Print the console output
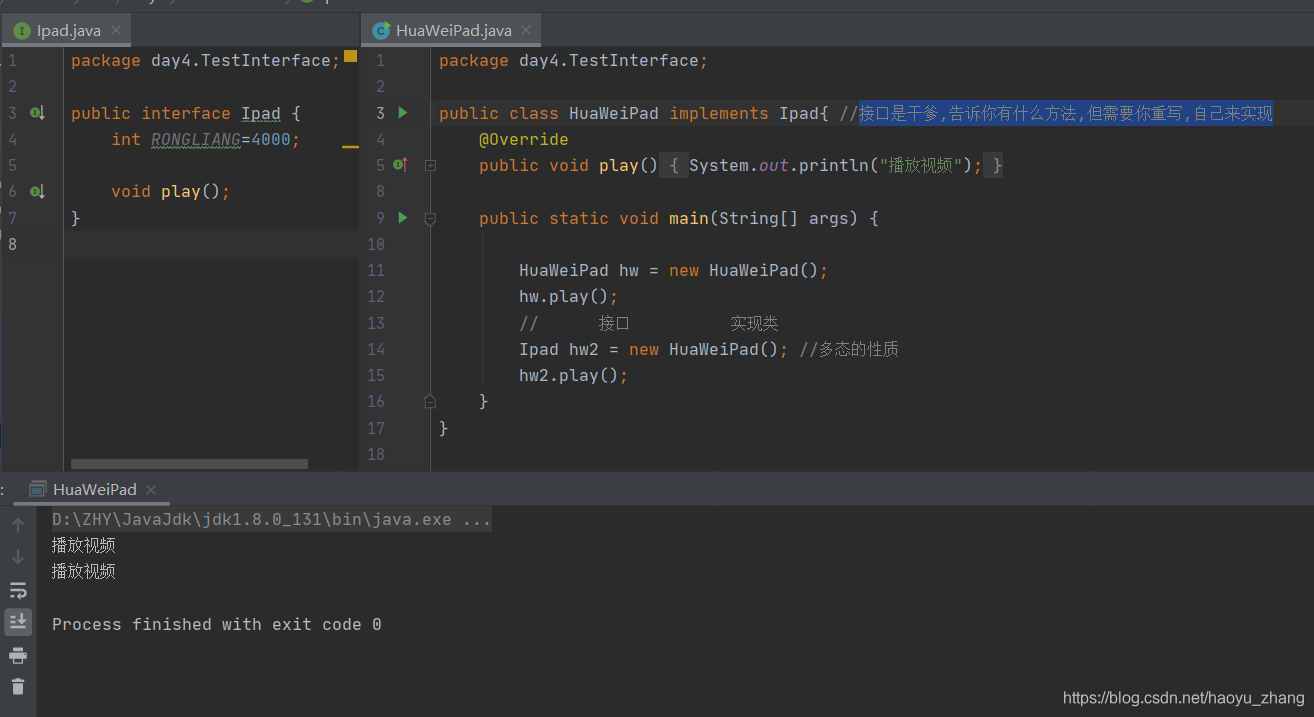 pos(18,655)
